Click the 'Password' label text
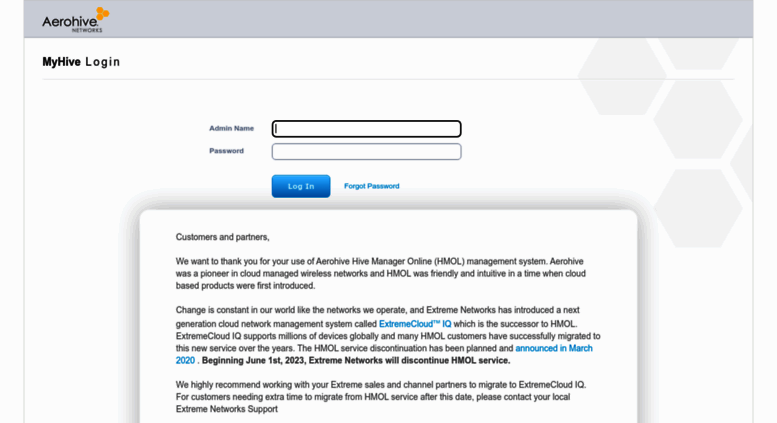Screen dimensions: 777x423 tap(226, 151)
